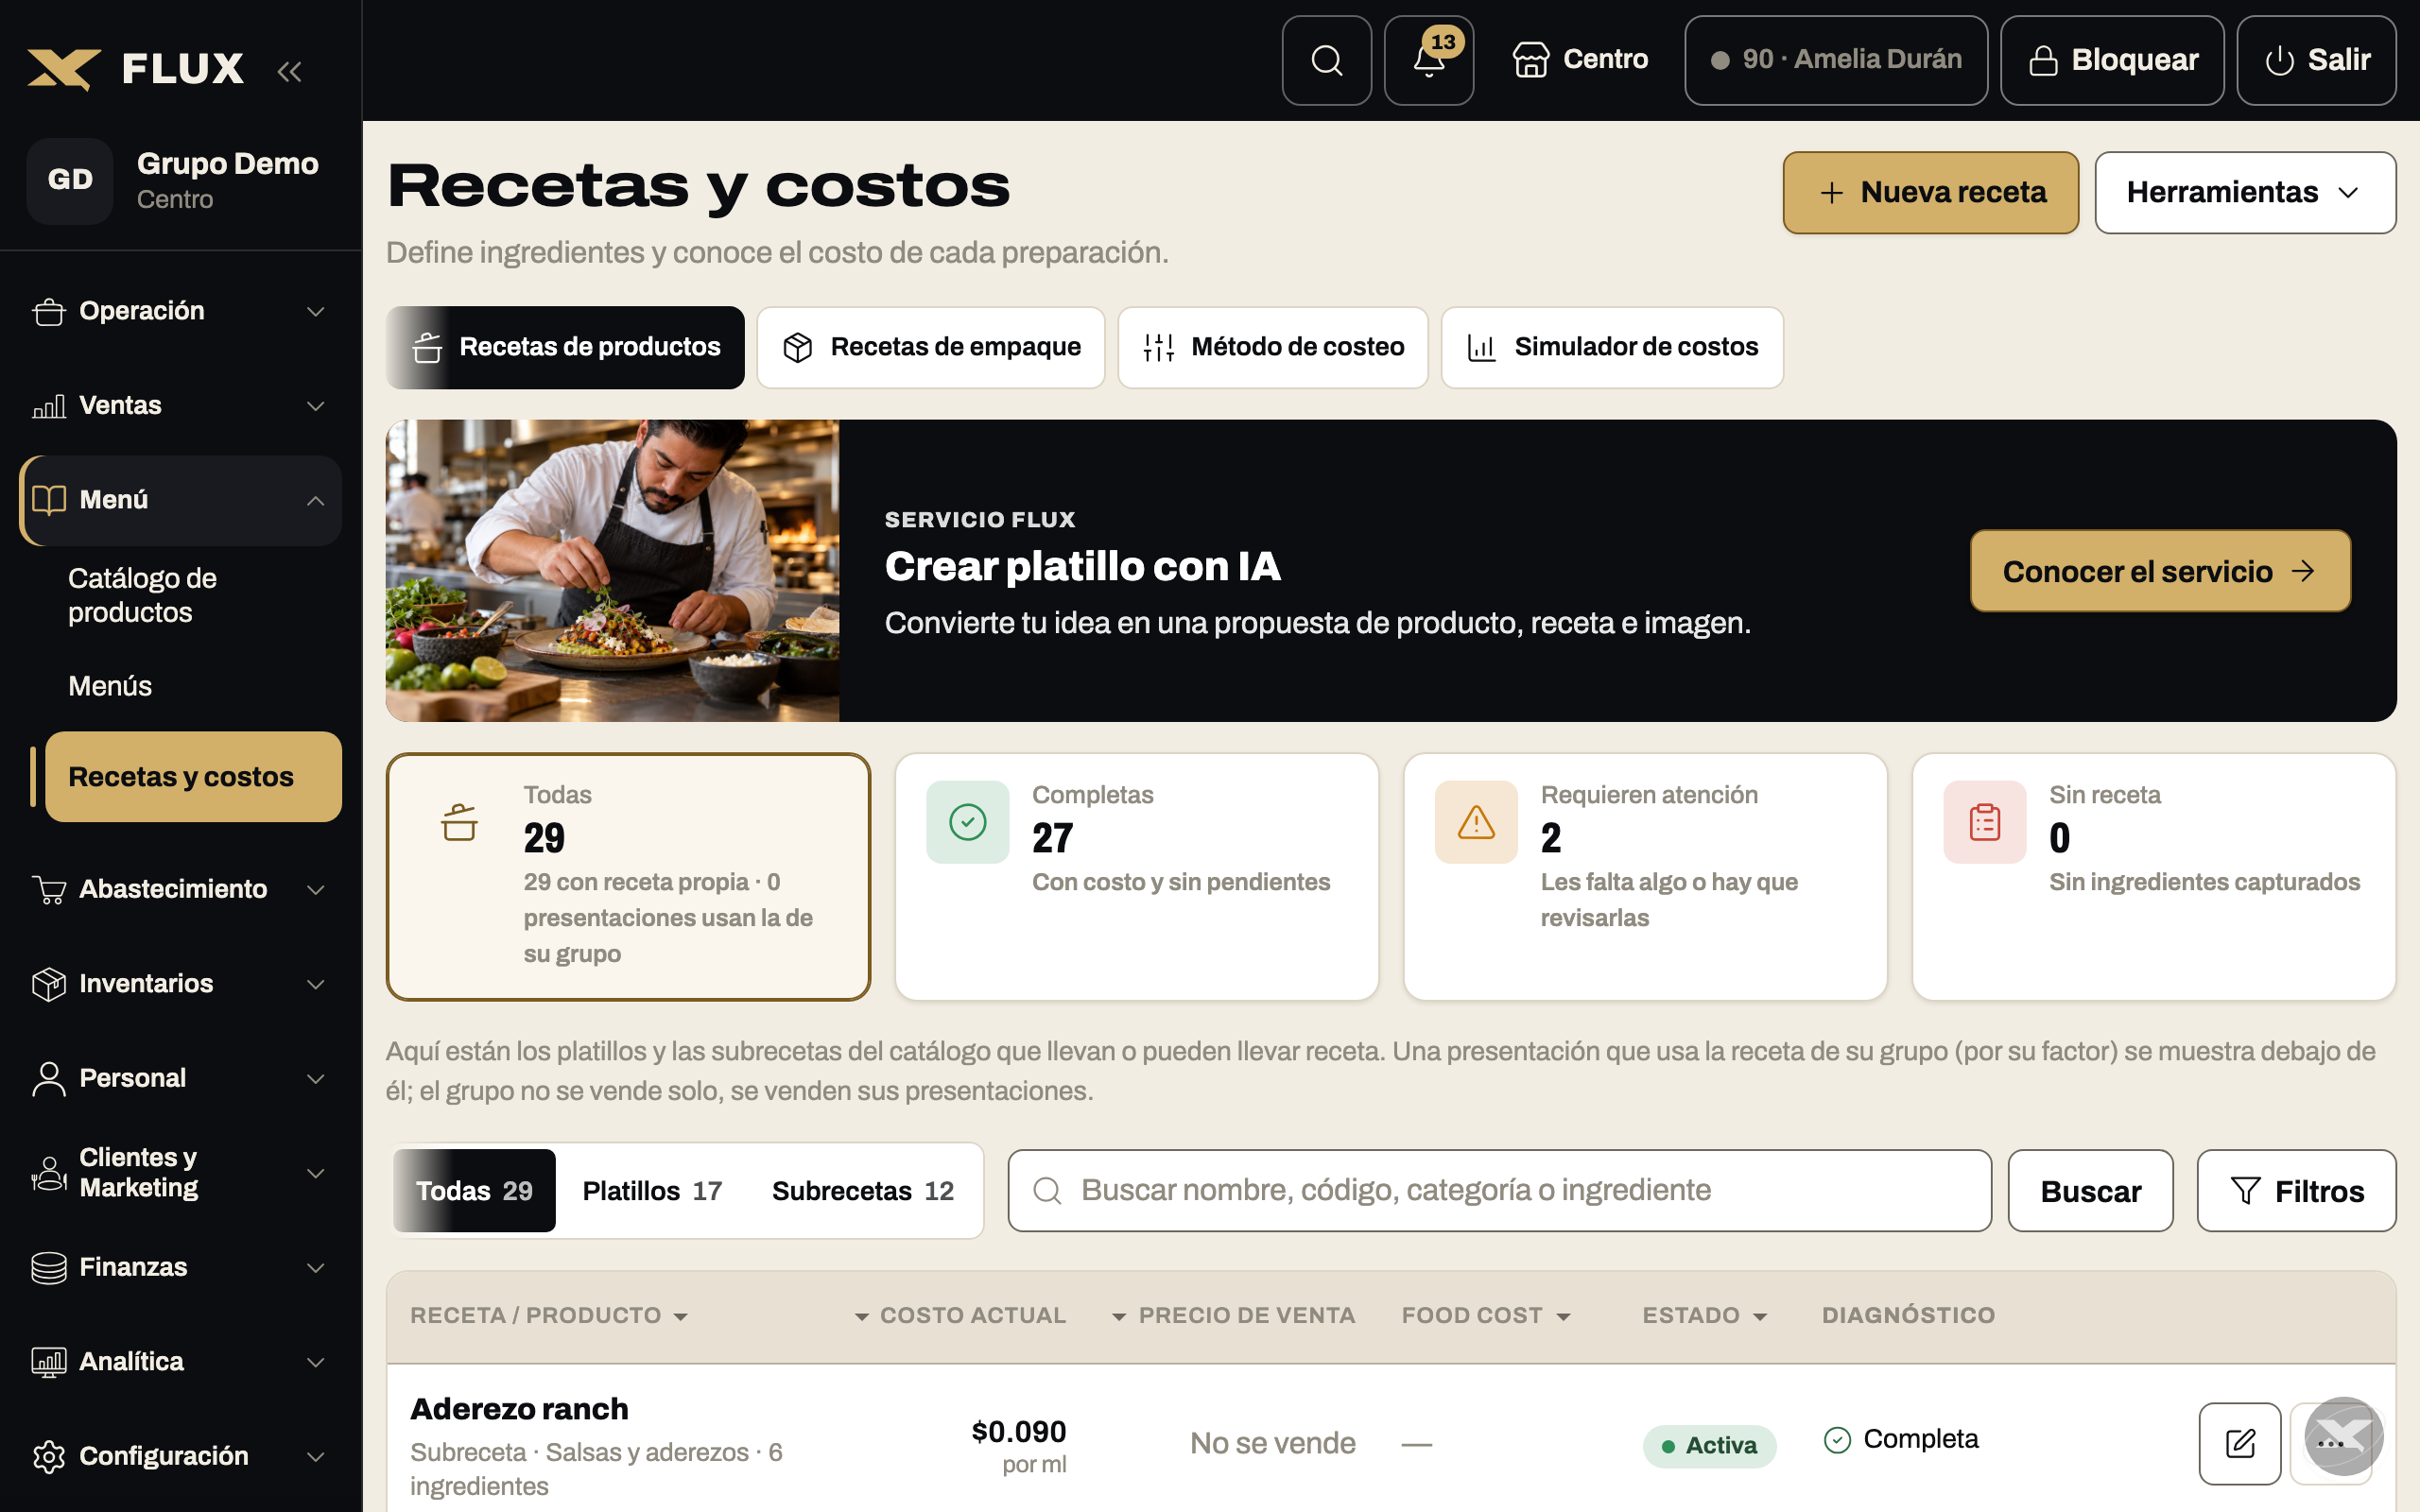
Task: Switch to Método de costeo tab
Action: [1272, 347]
